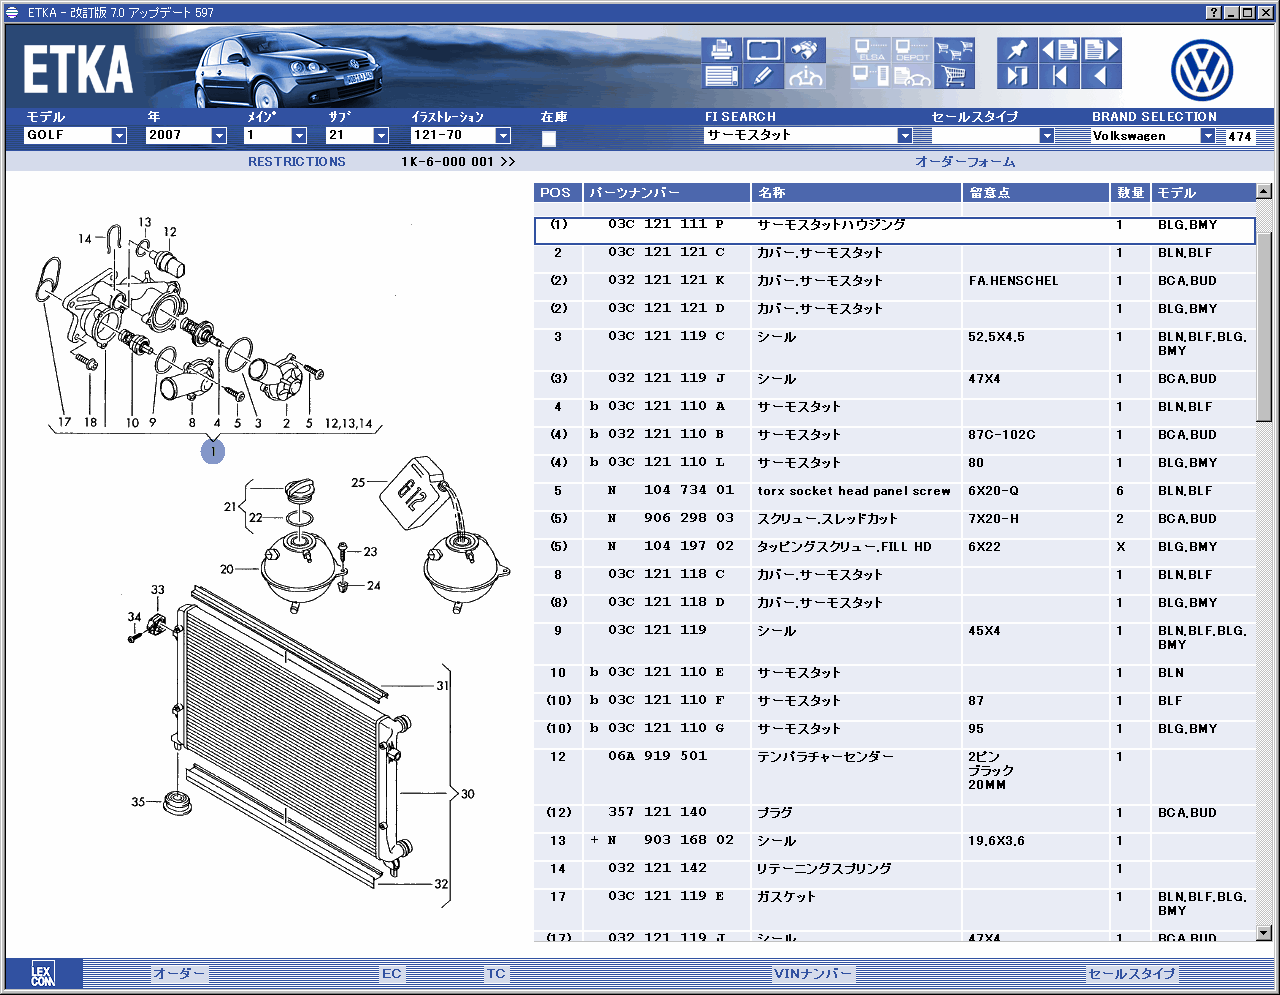1280x995 pixels.
Task: Click the pushpin bookmark icon
Action: 1017,49
